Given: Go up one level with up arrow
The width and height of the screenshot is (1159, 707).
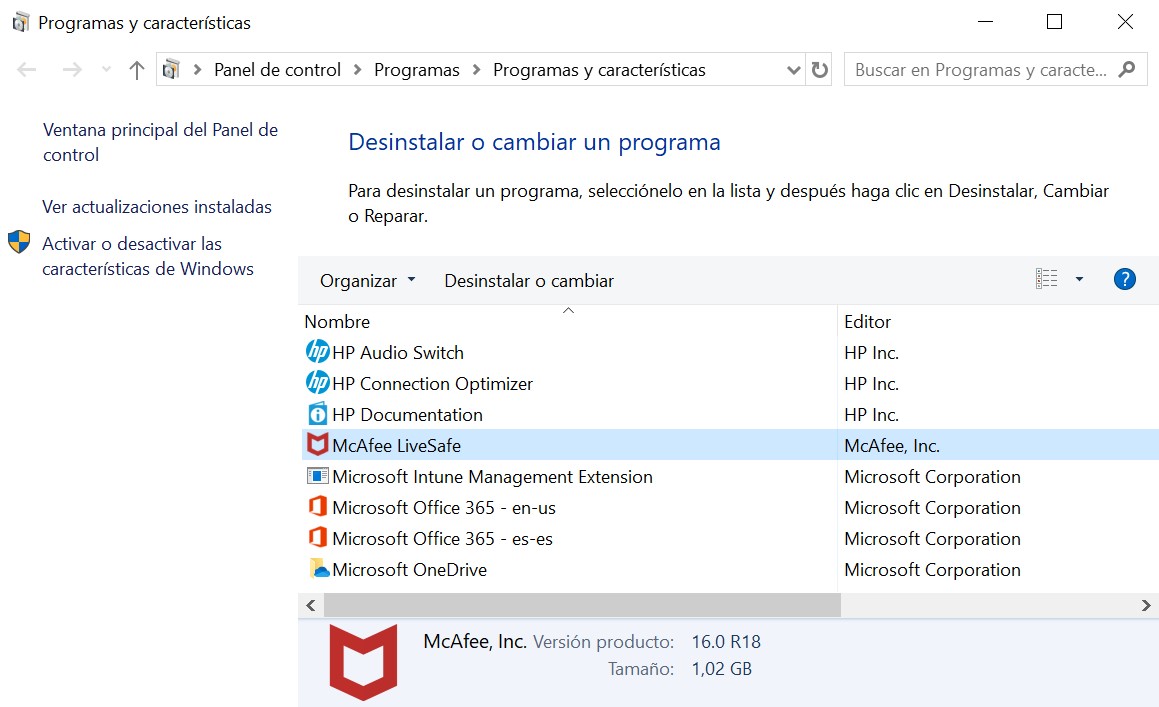Looking at the screenshot, I should tap(136, 70).
